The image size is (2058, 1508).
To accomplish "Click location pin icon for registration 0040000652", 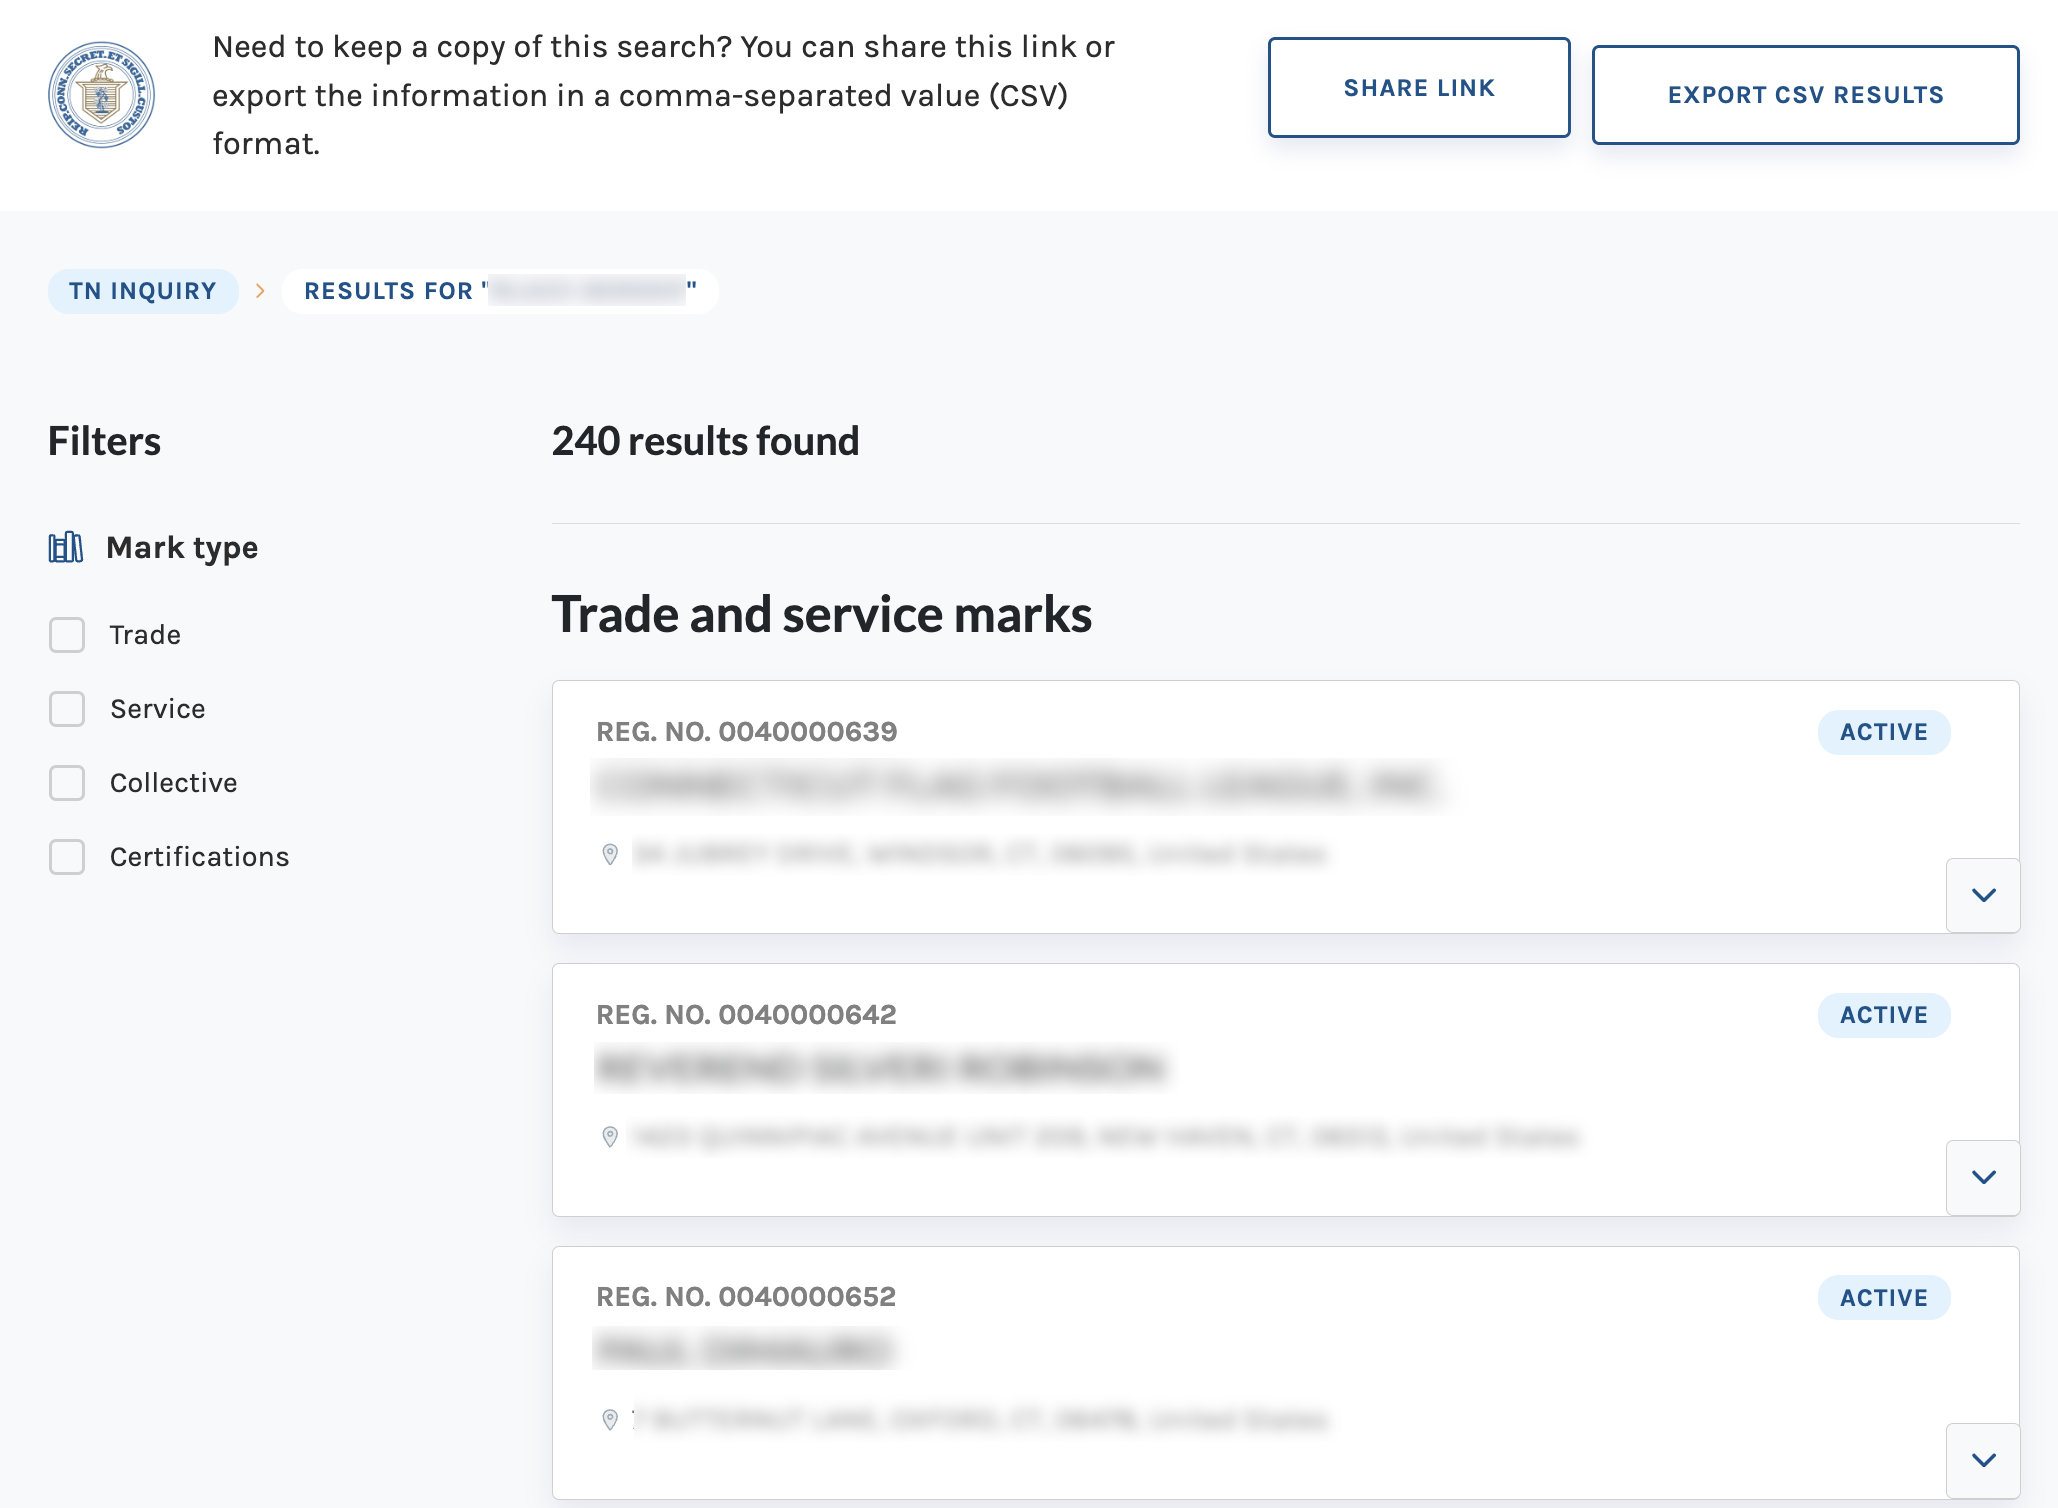I will [610, 1420].
